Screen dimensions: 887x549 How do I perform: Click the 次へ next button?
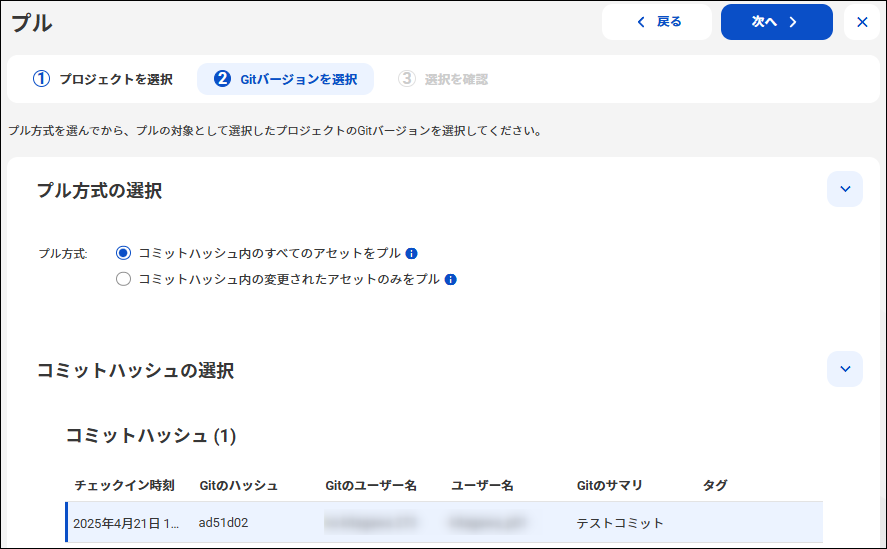(776, 22)
